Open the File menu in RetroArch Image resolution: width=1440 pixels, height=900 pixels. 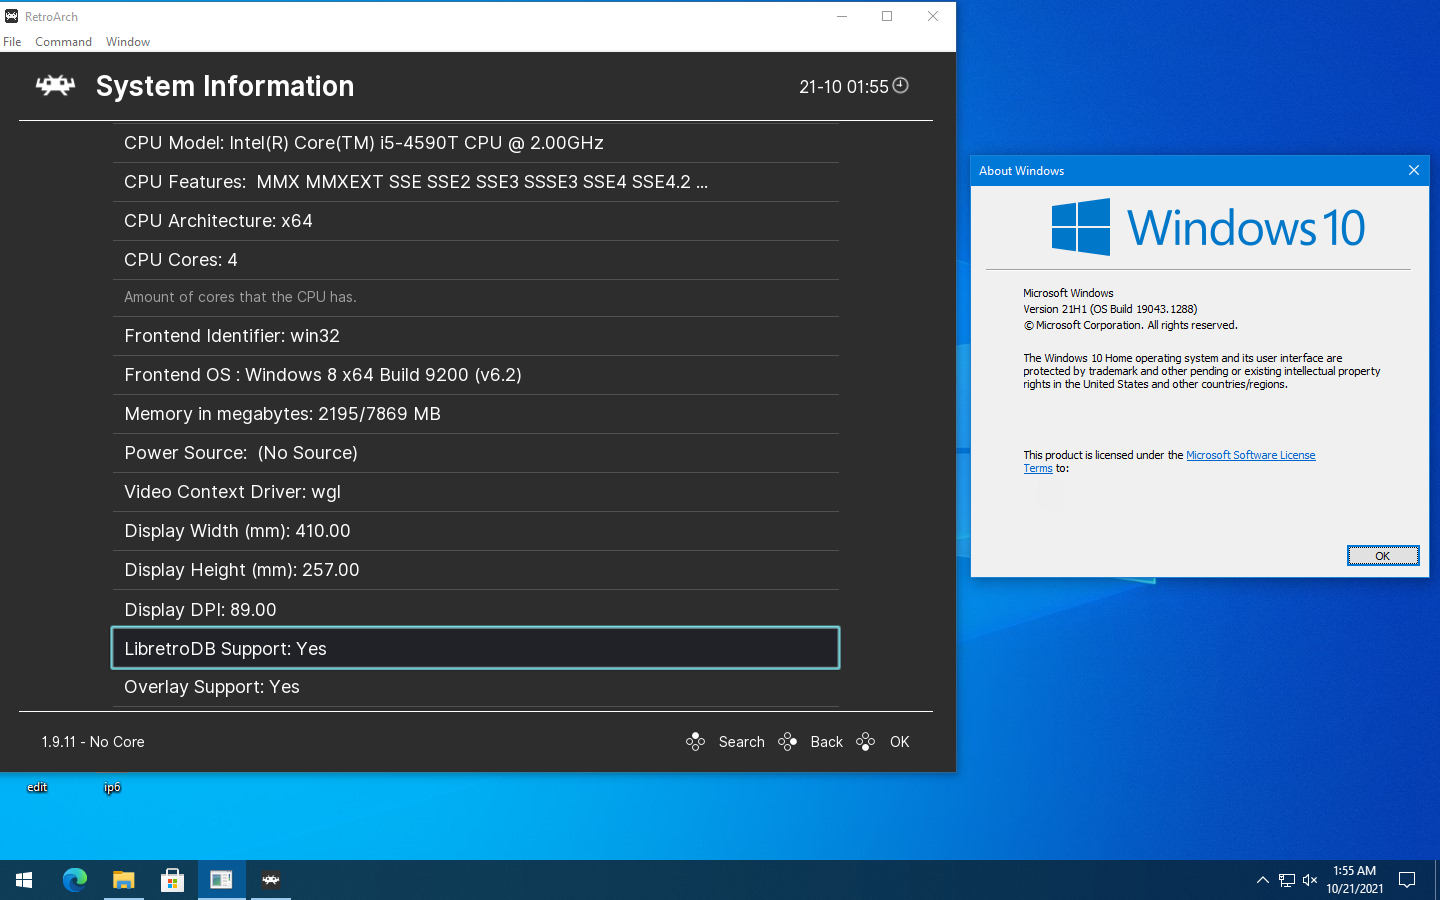[x=12, y=41]
